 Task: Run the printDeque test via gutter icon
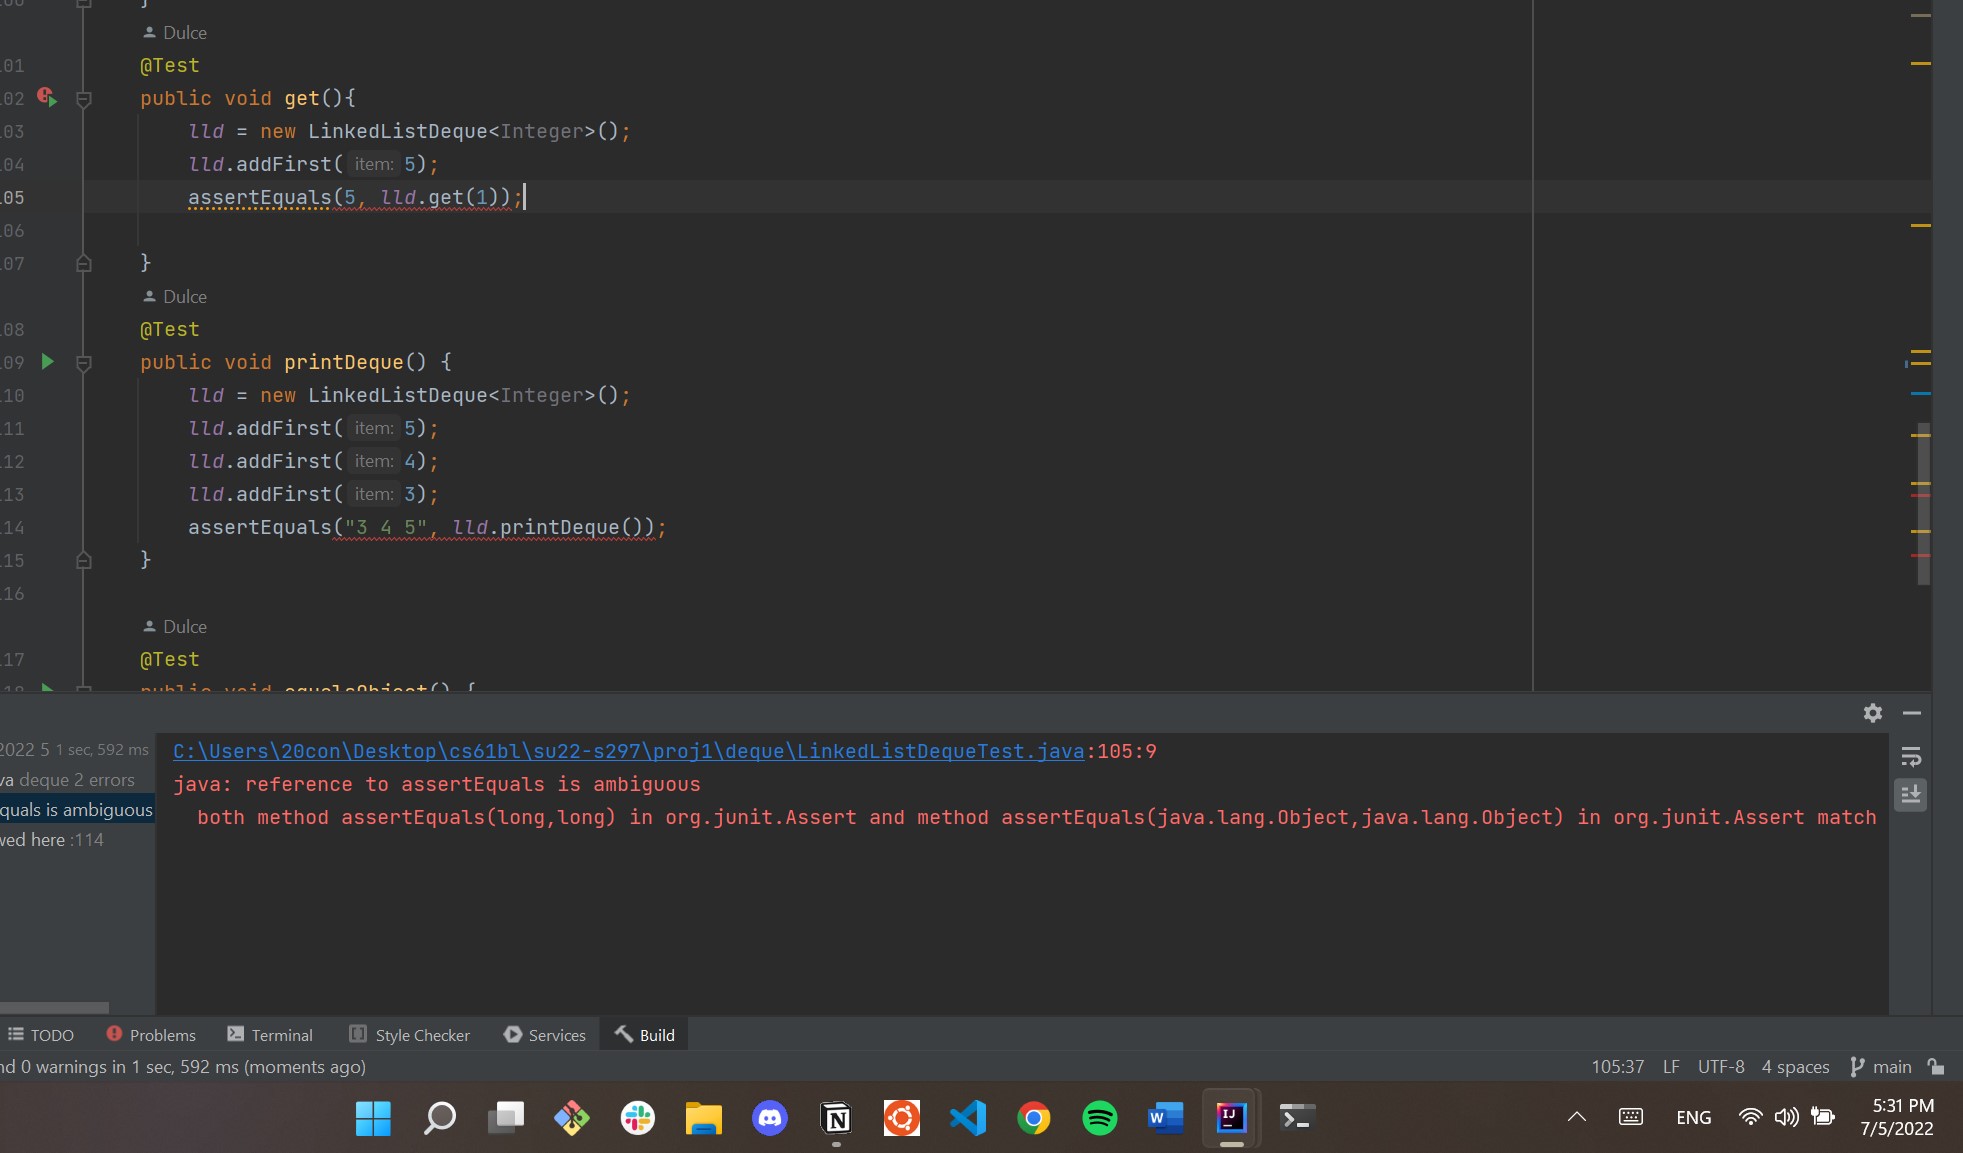point(47,362)
